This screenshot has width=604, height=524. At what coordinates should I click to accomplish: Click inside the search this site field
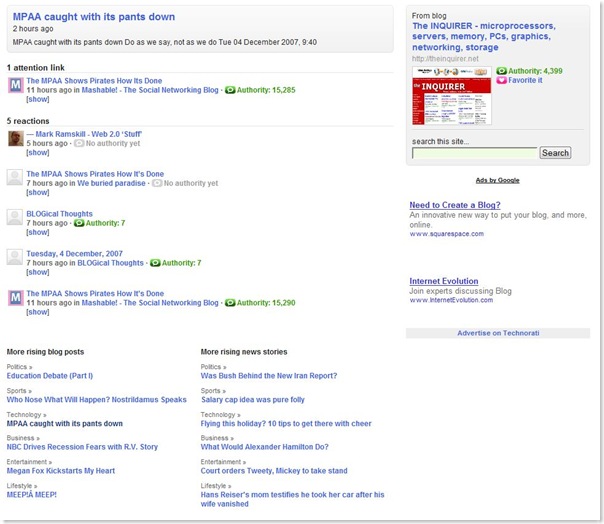475,153
